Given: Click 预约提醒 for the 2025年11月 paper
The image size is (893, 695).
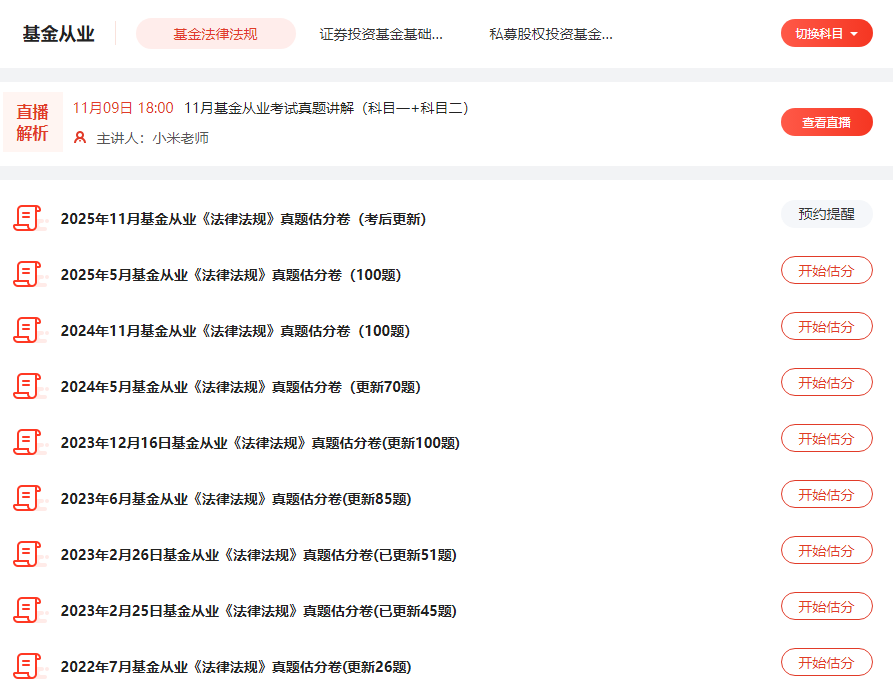Looking at the screenshot, I should tap(826, 214).
